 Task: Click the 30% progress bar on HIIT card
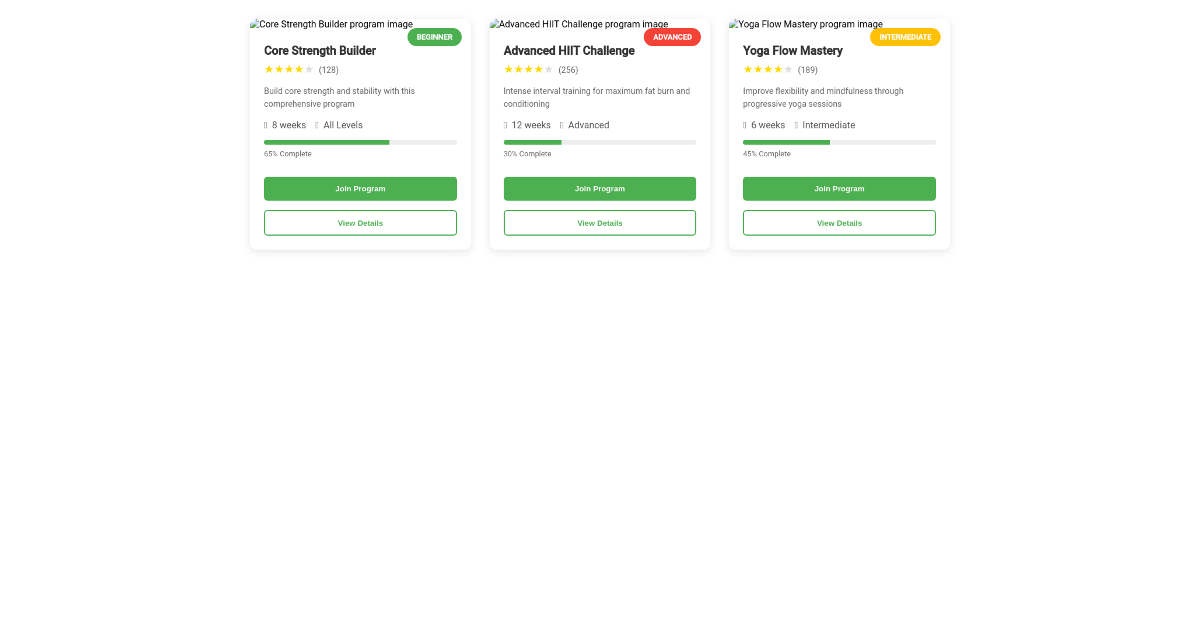(x=599, y=142)
